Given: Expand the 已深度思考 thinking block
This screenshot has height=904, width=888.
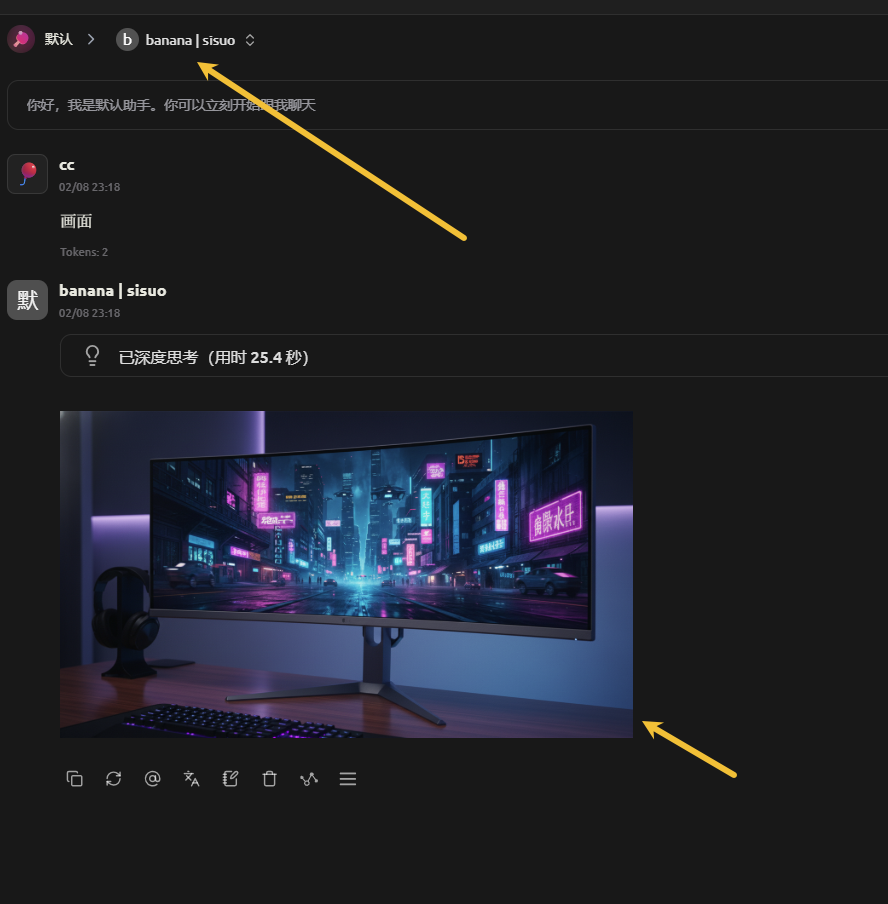Looking at the screenshot, I should coord(213,357).
